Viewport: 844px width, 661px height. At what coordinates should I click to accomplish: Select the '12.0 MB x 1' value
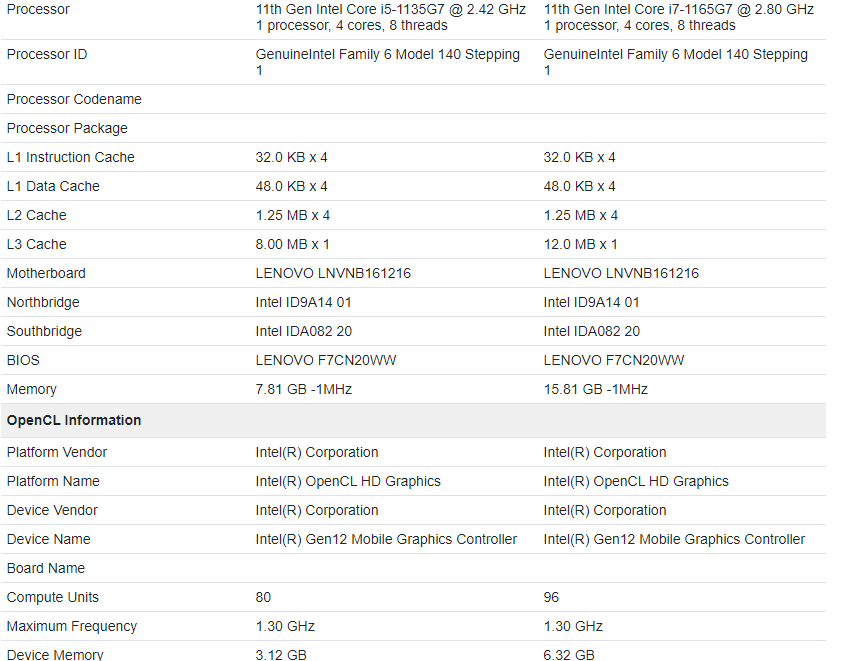580,245
